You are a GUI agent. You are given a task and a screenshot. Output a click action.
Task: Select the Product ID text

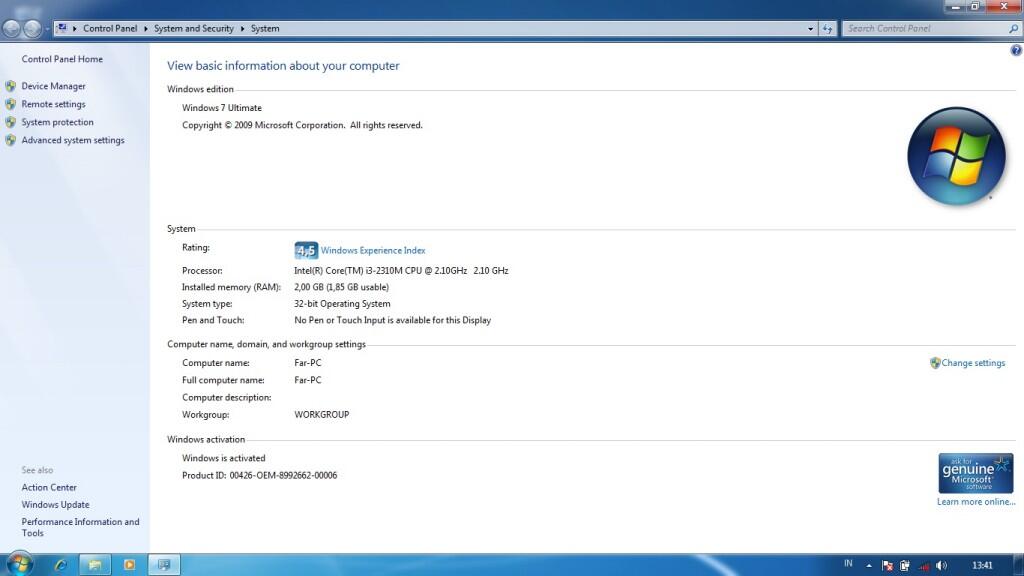tap(259, 476)
